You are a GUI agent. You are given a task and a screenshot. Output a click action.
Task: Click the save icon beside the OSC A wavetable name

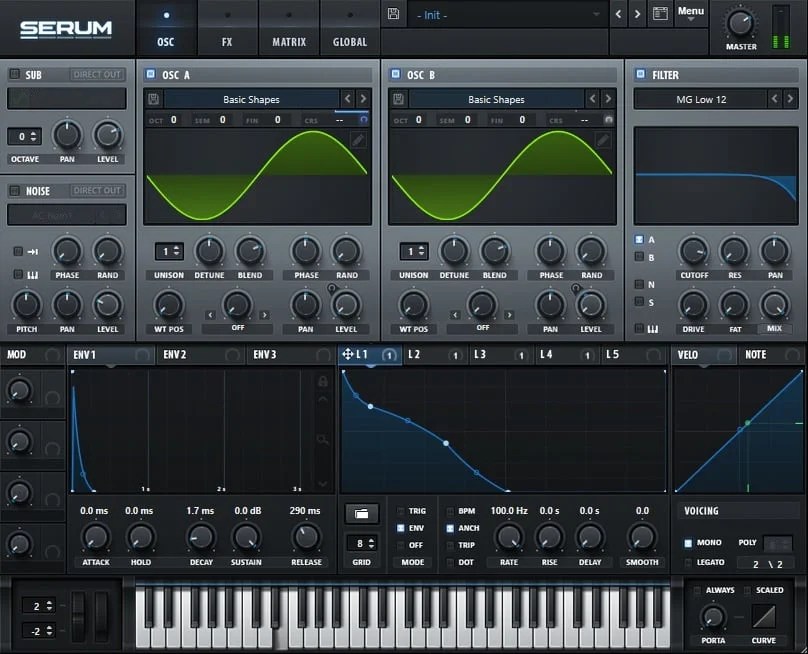point(151,99)
